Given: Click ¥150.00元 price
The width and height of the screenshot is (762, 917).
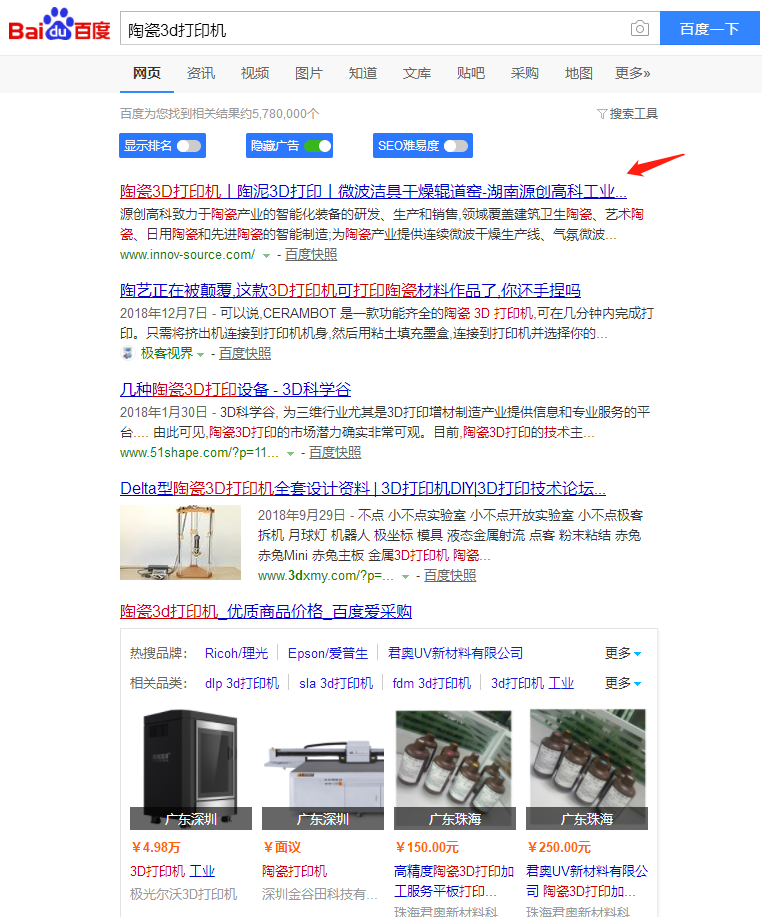Looking at the screenshot, I should pos(427,847).
